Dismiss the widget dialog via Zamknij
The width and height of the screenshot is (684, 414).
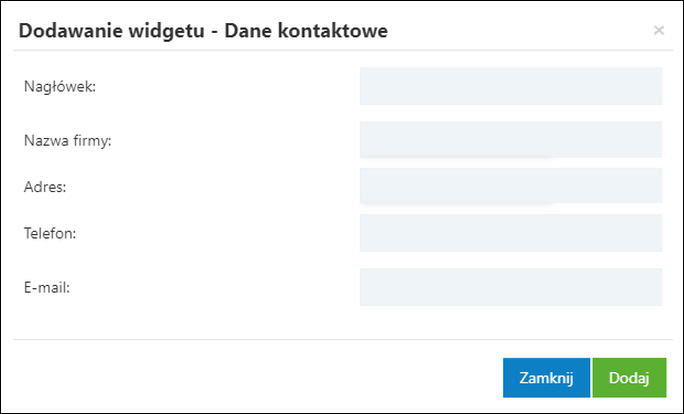coord(546,378)
